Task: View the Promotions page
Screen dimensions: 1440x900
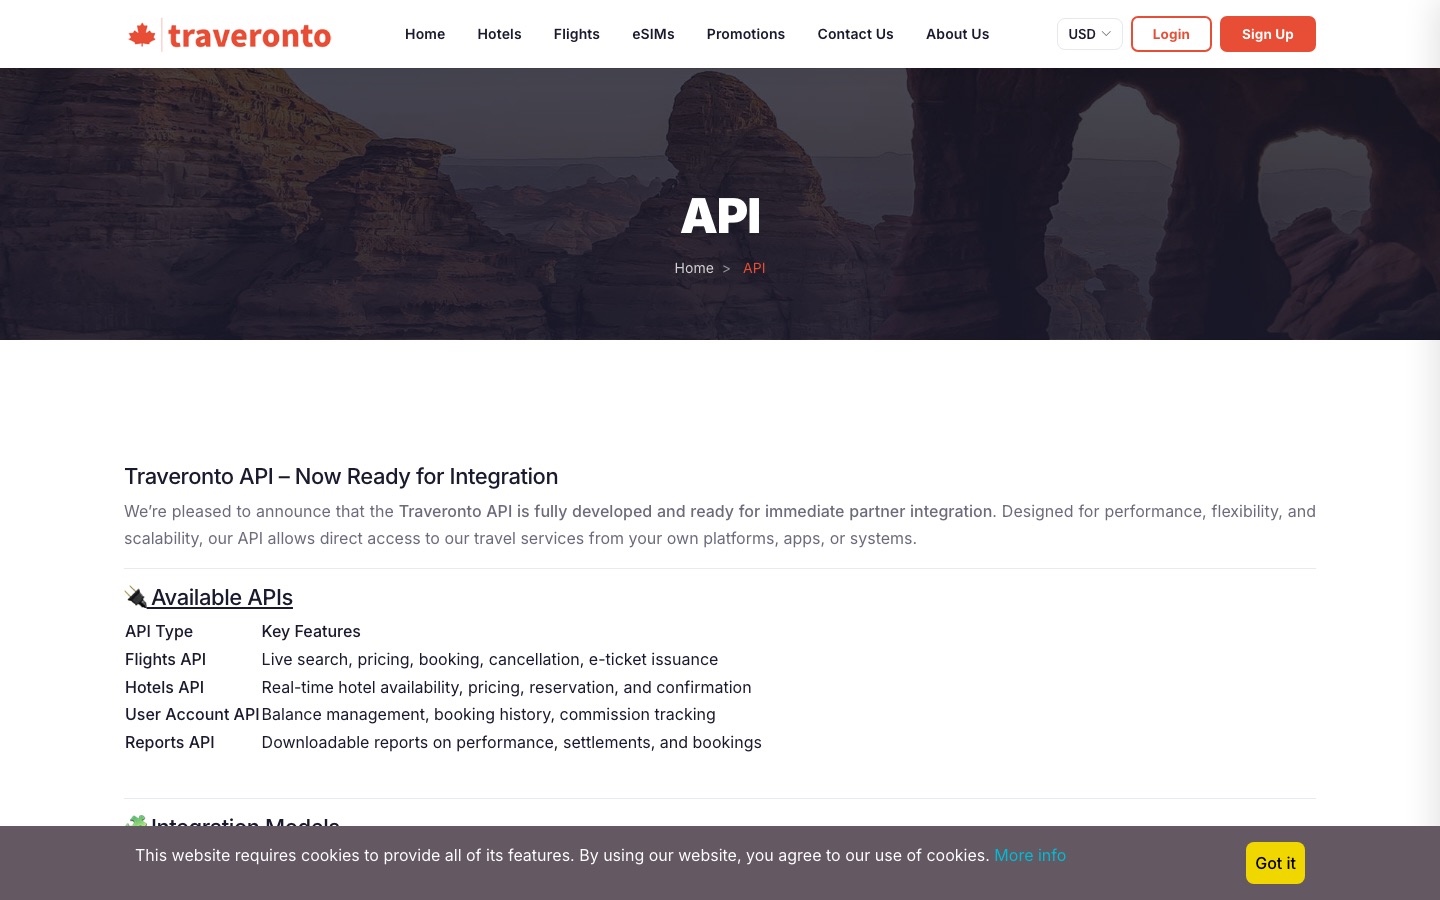Action: [746, 34]
